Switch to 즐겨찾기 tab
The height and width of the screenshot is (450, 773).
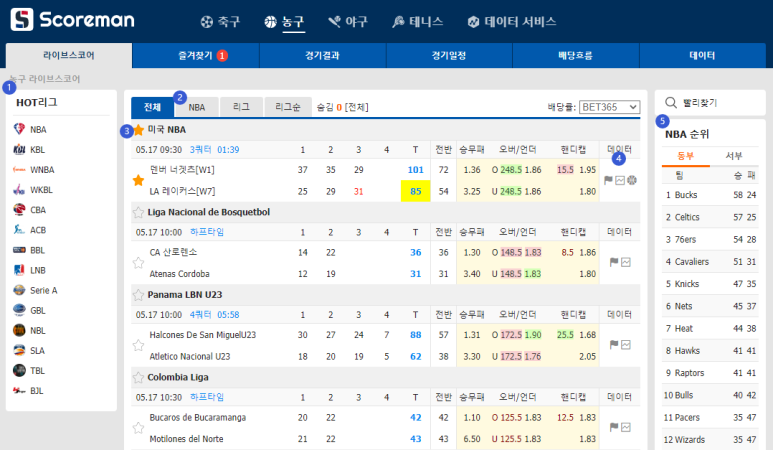[196, 55]
